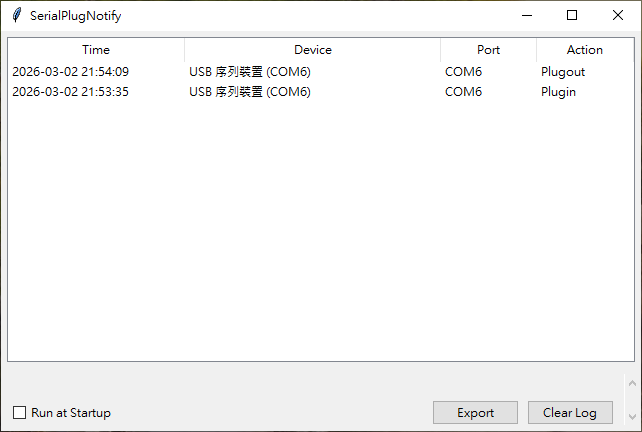642x432 pixels.
Task: Select the Port column header
Action: pyautogui.click(x=488, y=49)
